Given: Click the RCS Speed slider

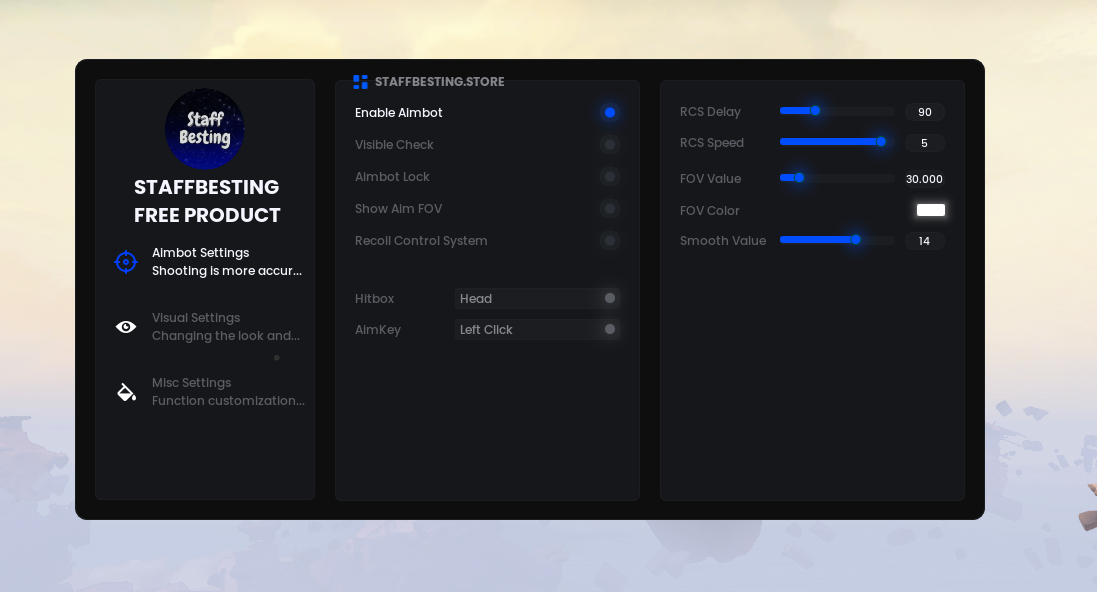Looking at the screenshot, I should click(x=837, y=142).
